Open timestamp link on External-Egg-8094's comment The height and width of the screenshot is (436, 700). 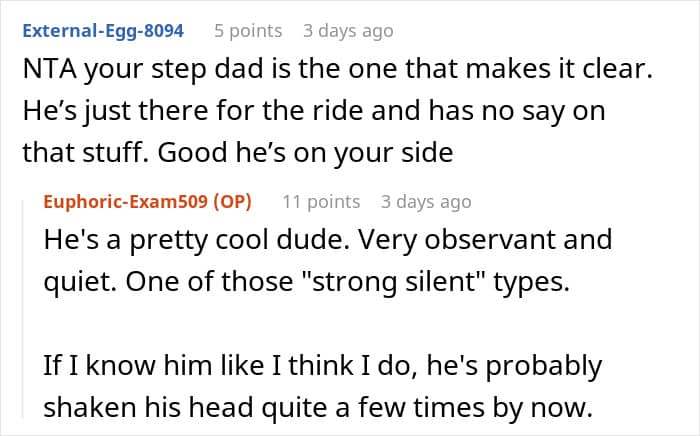click(348, 31)
